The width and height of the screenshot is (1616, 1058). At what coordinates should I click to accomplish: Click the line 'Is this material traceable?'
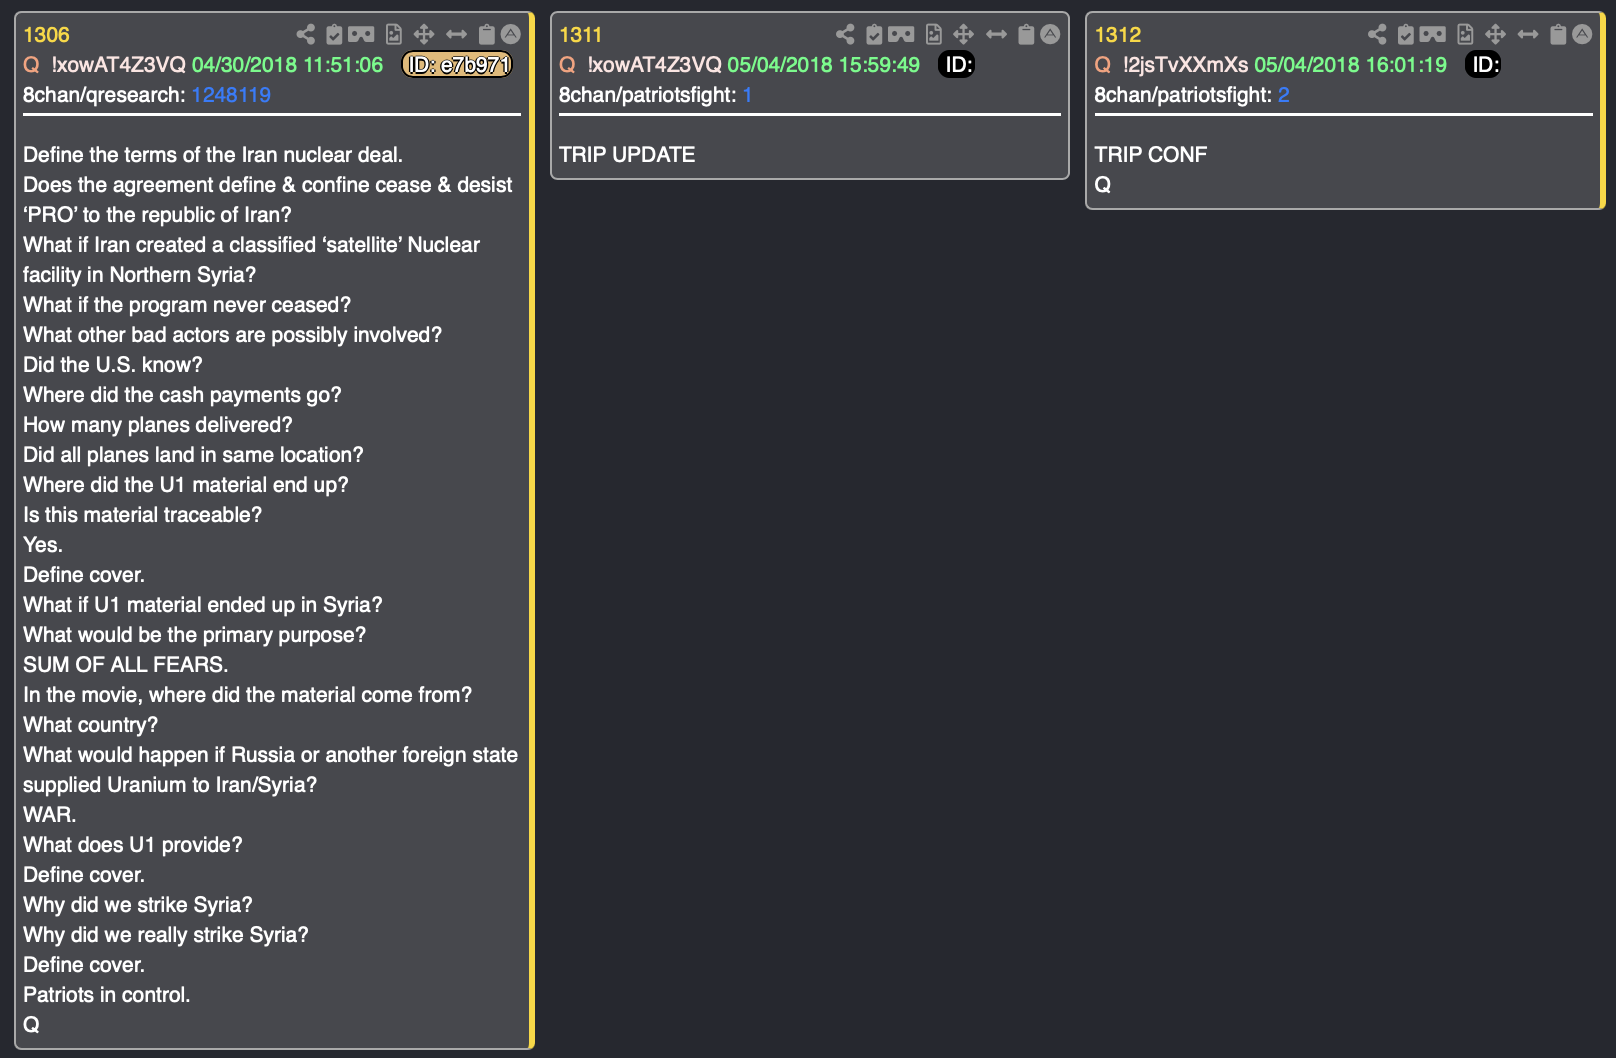pos(143,515)
